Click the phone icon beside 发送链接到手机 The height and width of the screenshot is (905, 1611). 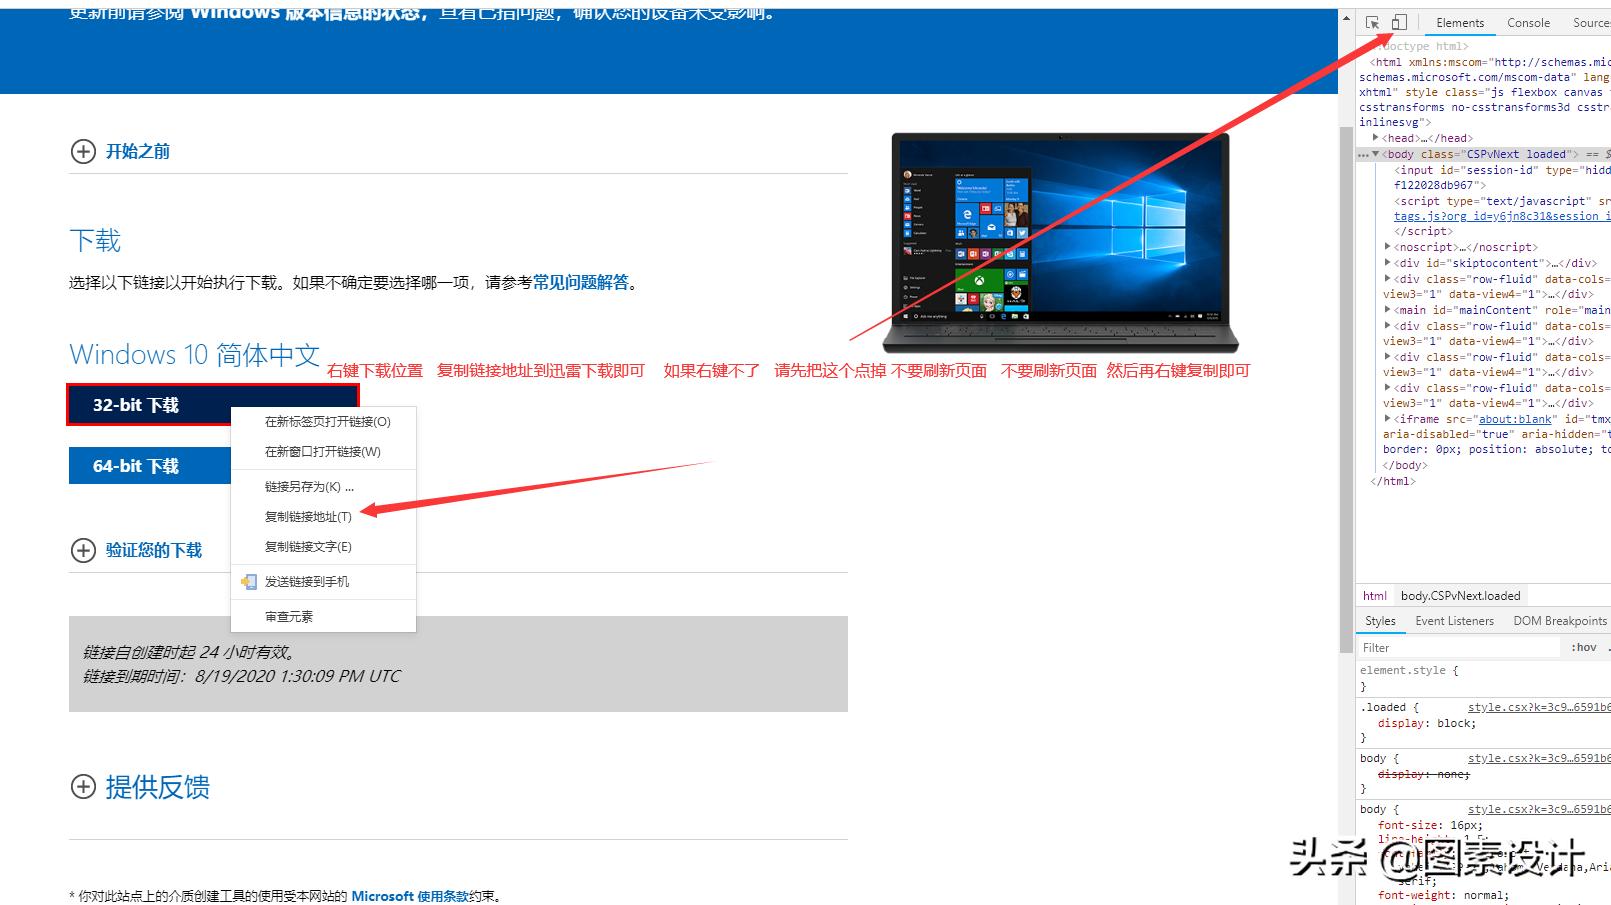[249, 581]
